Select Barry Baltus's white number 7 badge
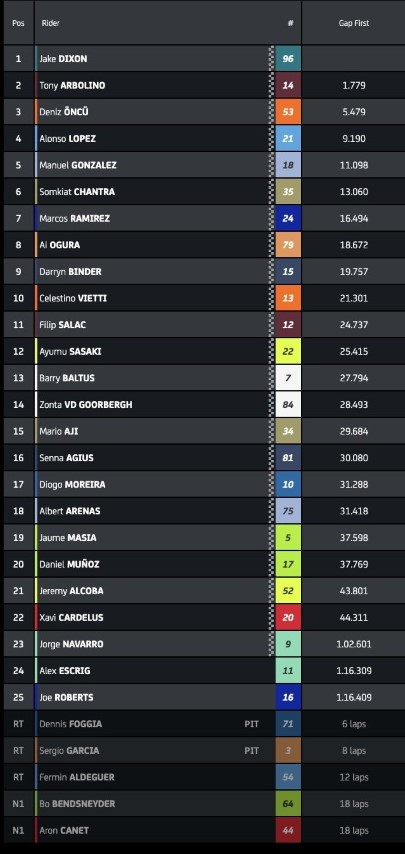This screenshot has width=405, height=854. click(288, 378)
